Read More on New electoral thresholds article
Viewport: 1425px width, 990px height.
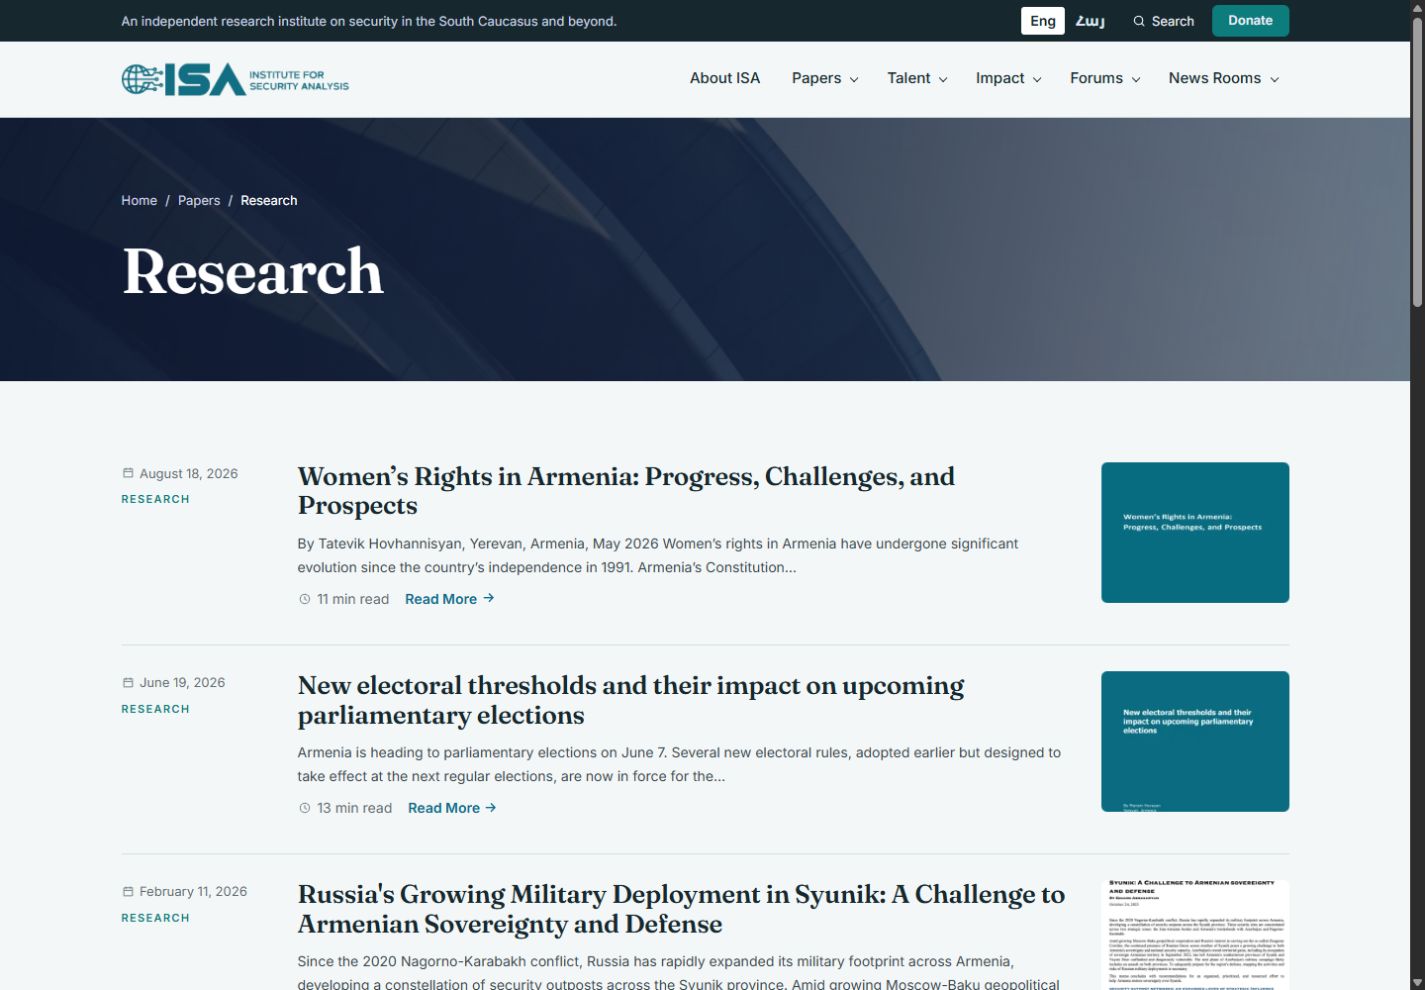tap(452, 808)
